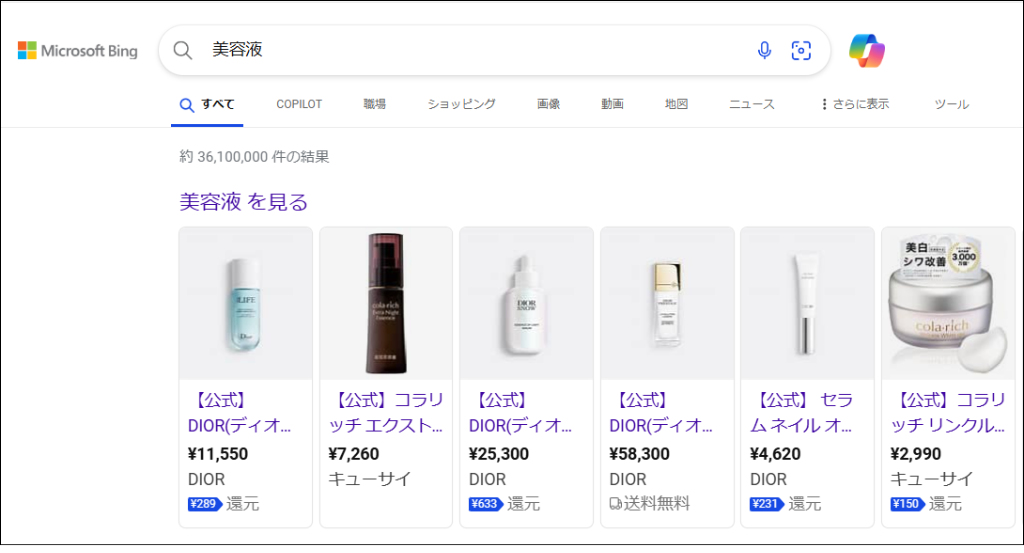The height and width of the screenshot is (553, 1024).
Task: Open cola-rich Extra Night Essence bottle image
Action: pos(386,304)
